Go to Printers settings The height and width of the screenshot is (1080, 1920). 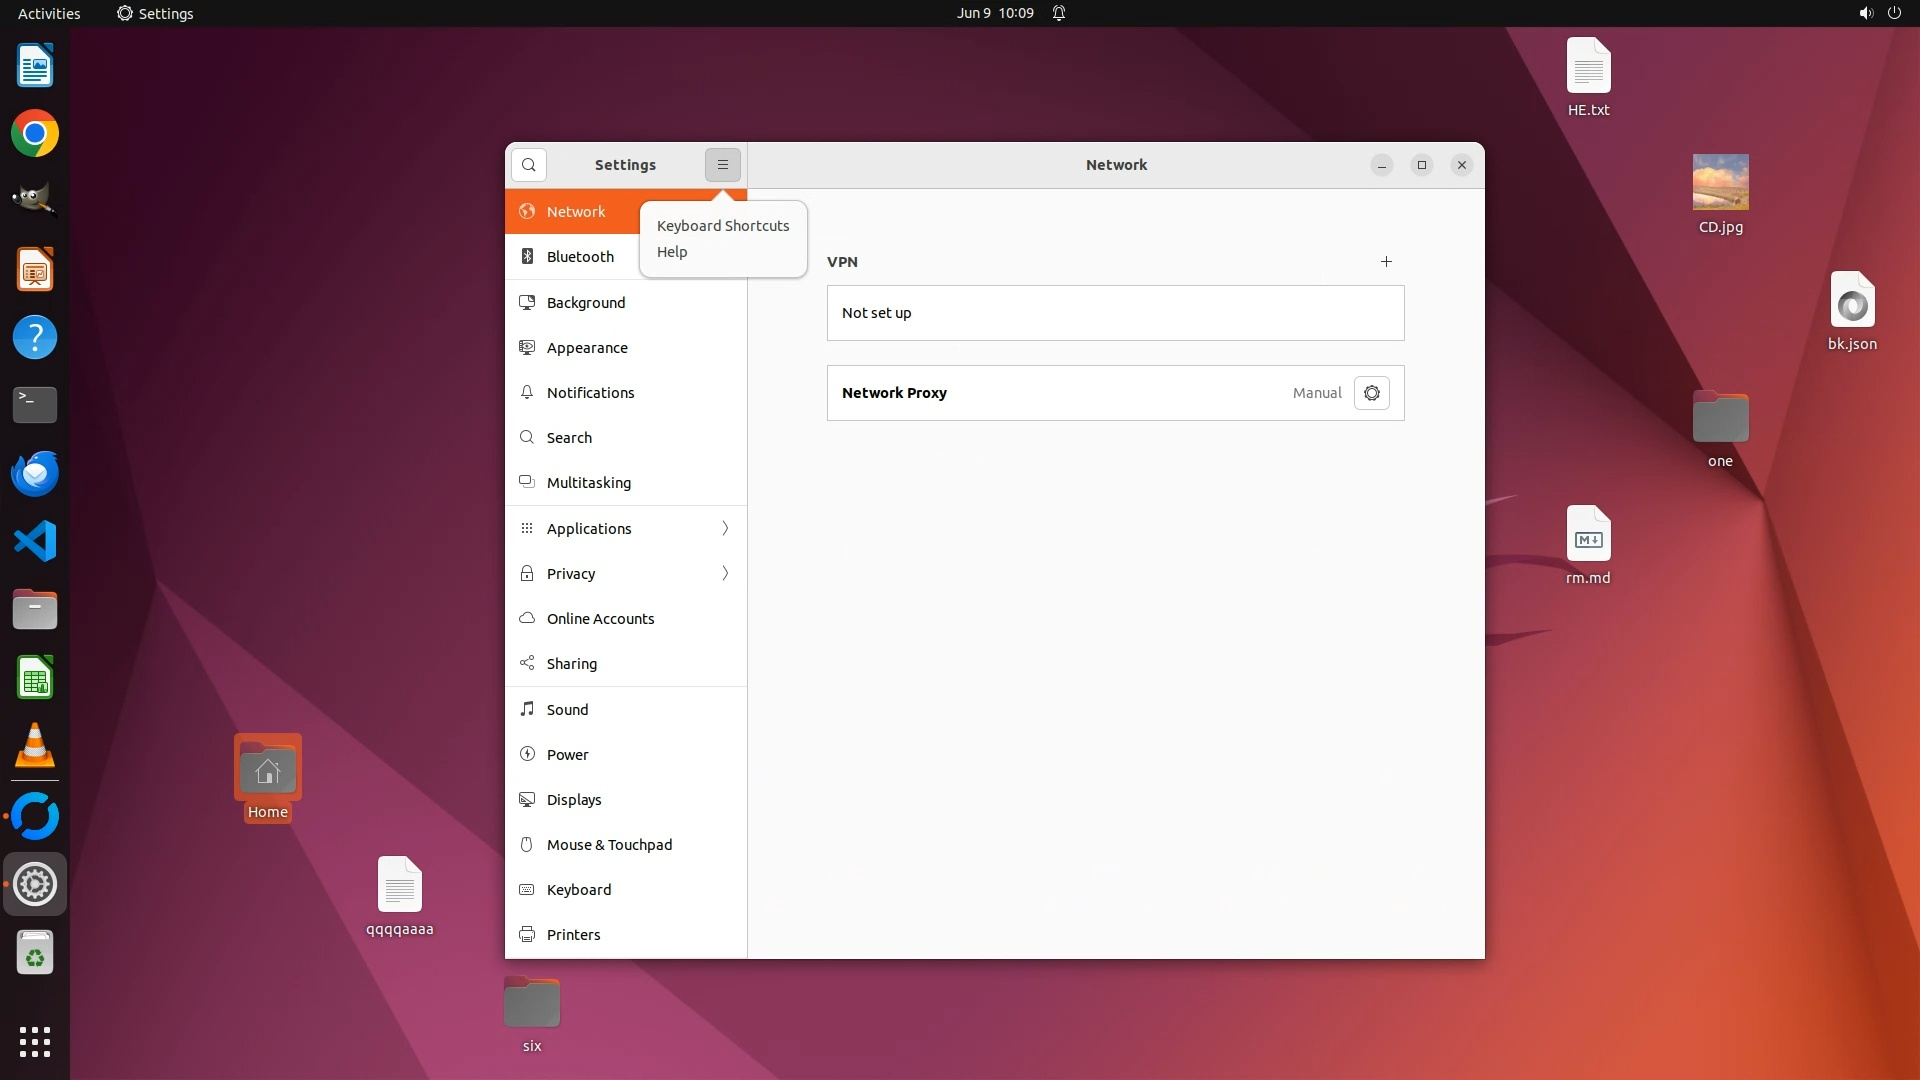pyautogui.click(x=573, y=935)
